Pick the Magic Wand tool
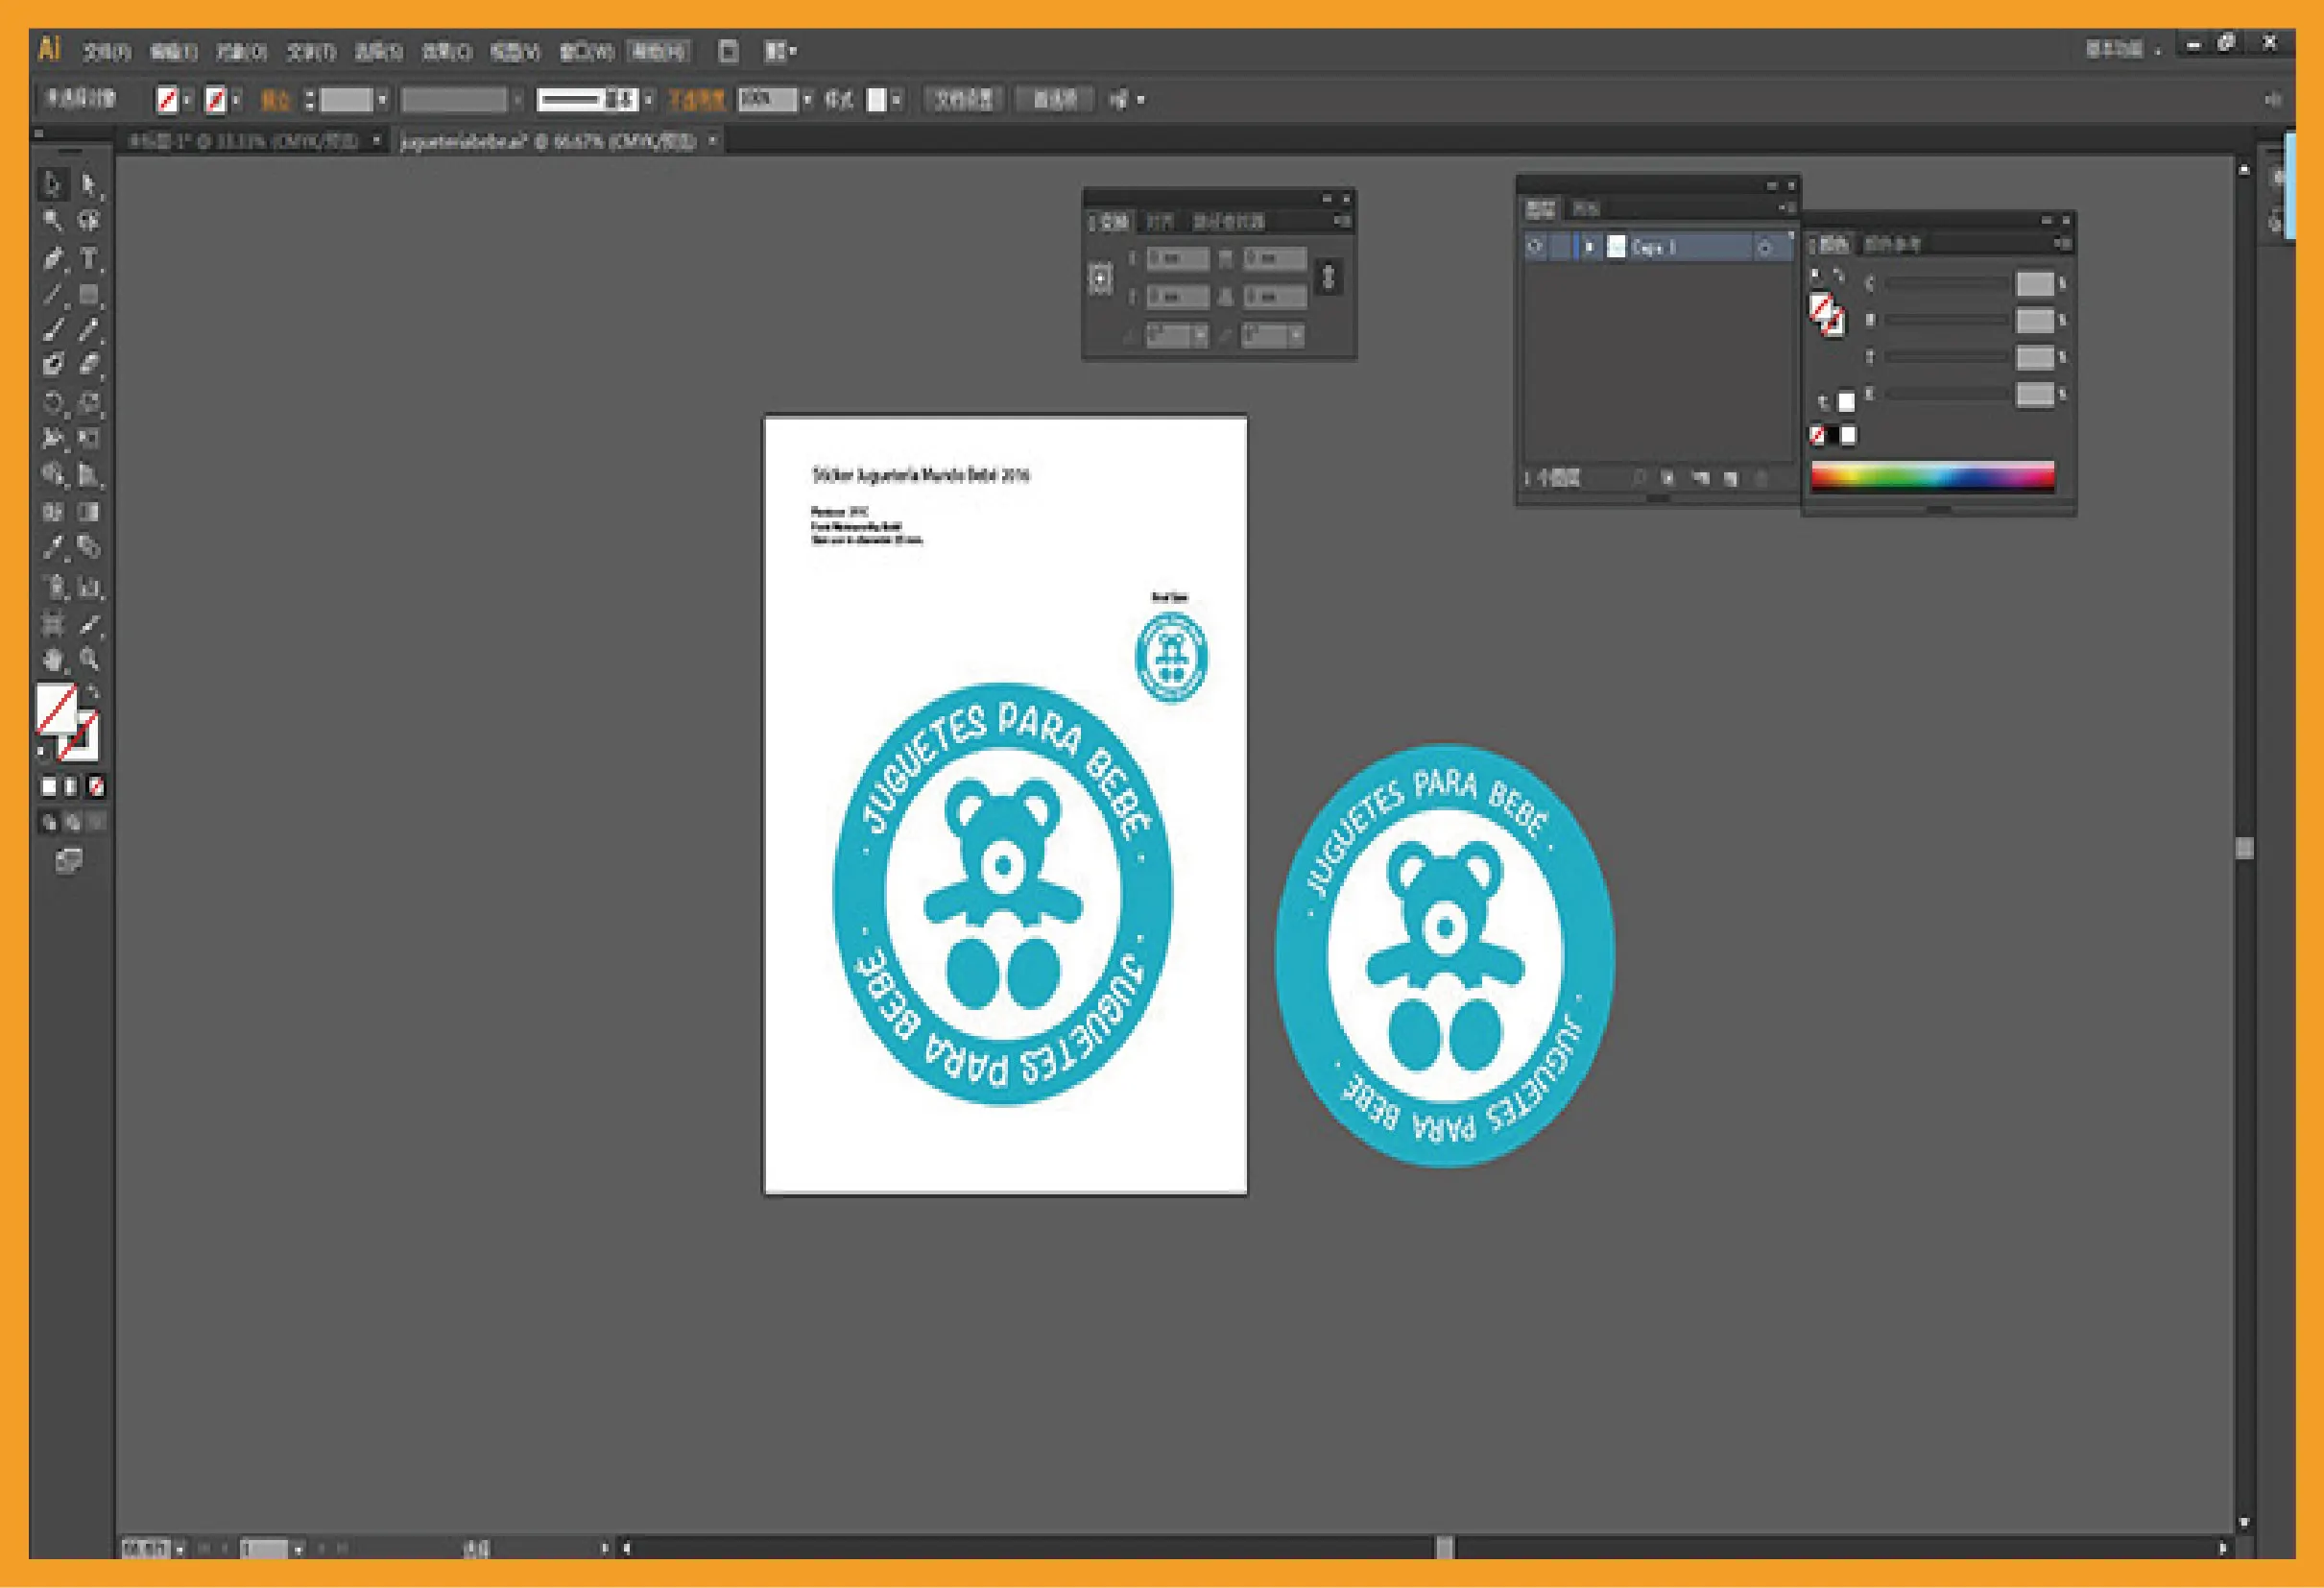 tap(53, 221)
